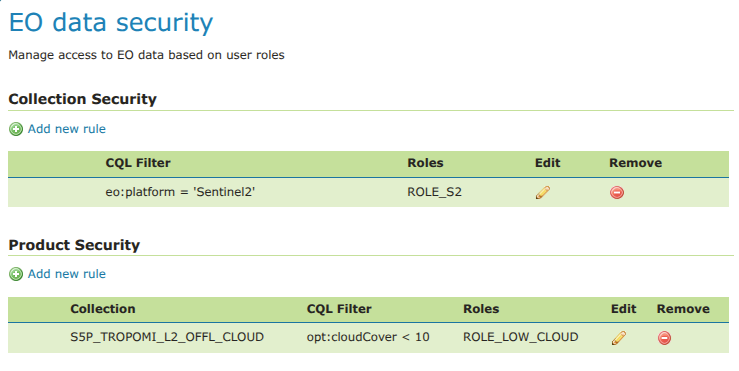Click the pencil edit icon for ROLE_S2 rule

click(x=542, y=192)
